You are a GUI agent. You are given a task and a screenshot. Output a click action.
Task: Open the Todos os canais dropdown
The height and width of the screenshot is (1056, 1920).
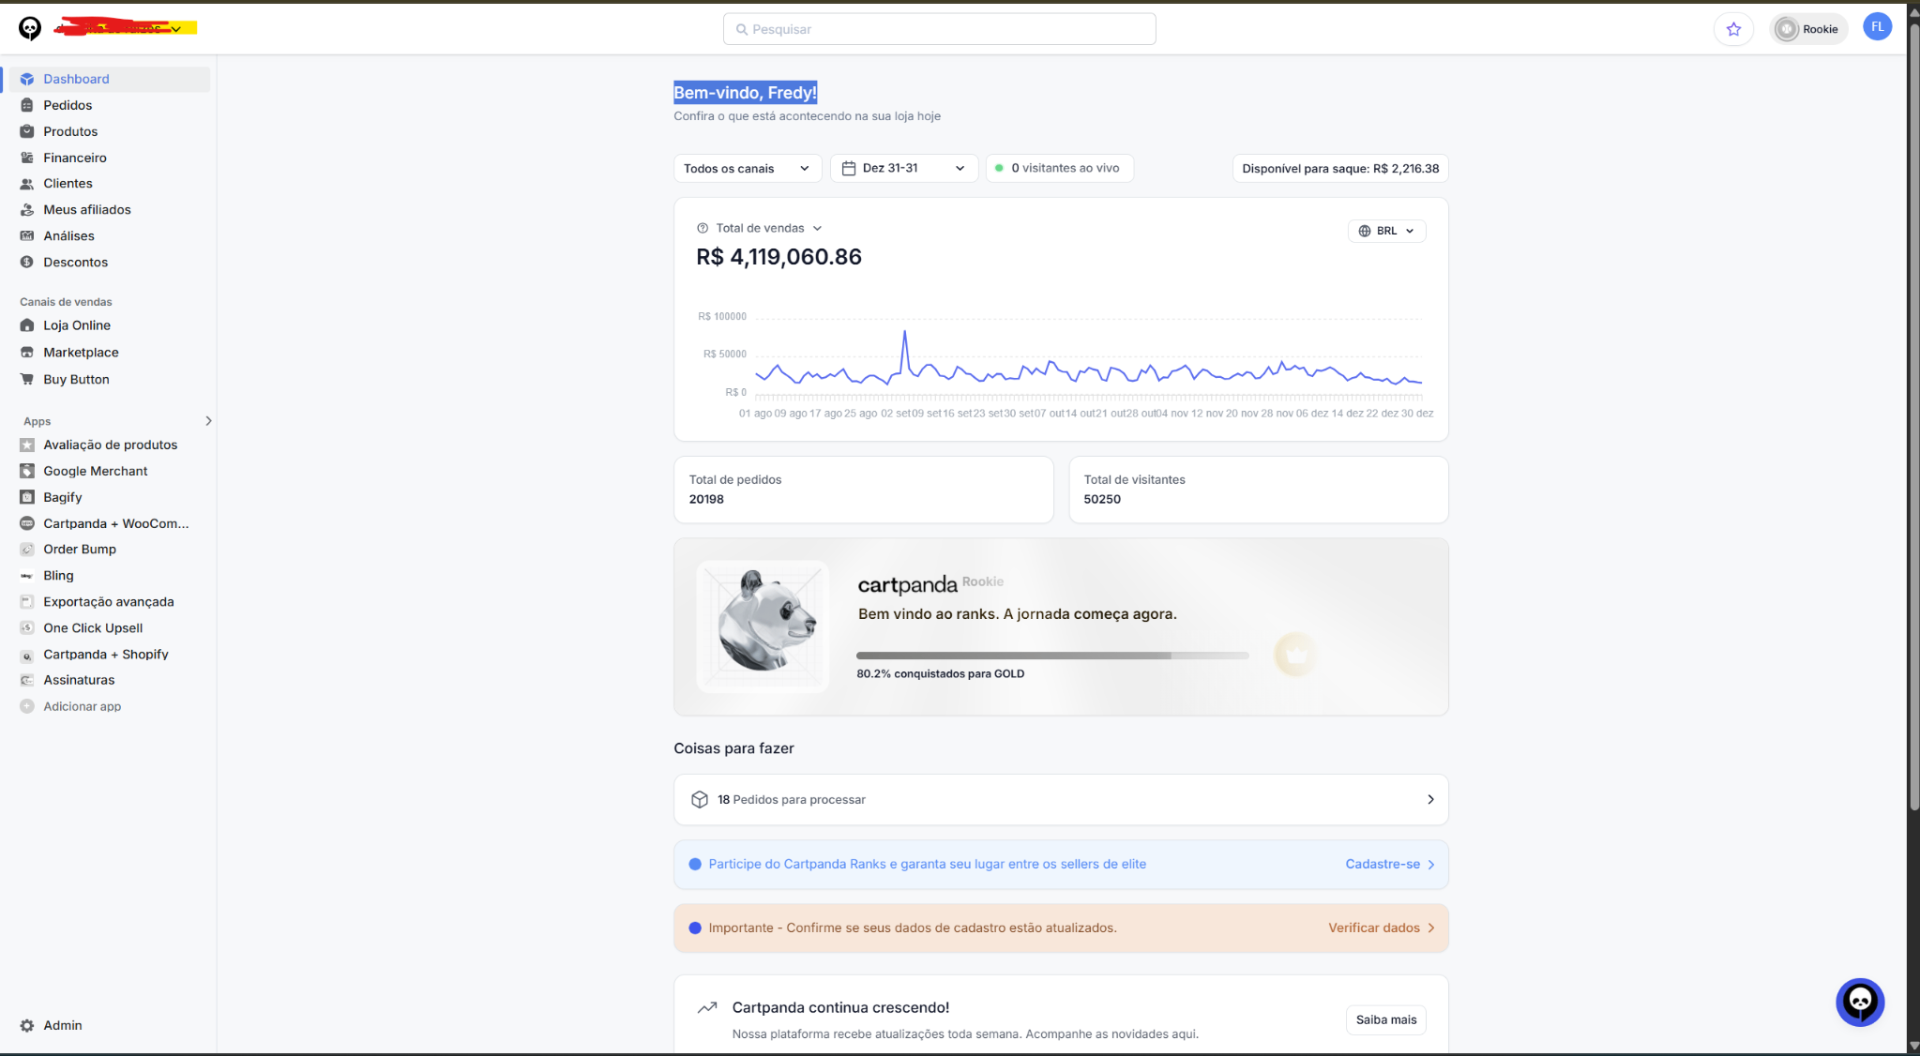pos(747,168)
